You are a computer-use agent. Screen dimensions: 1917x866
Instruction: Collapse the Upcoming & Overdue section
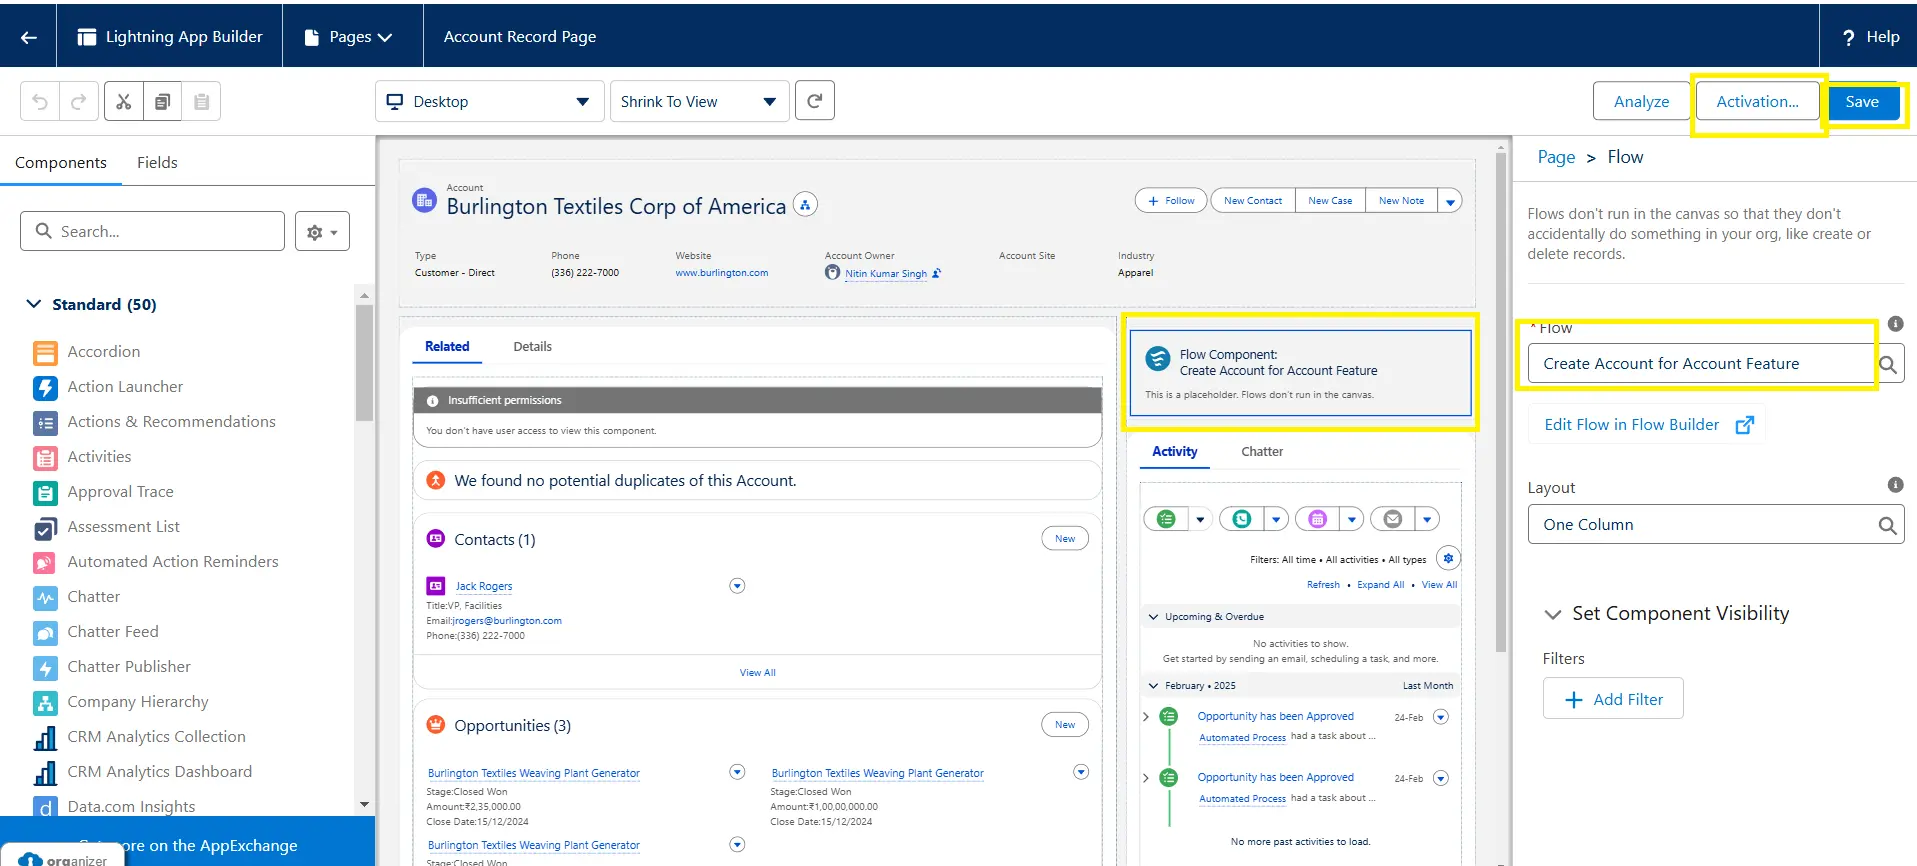click(1153, 617)
